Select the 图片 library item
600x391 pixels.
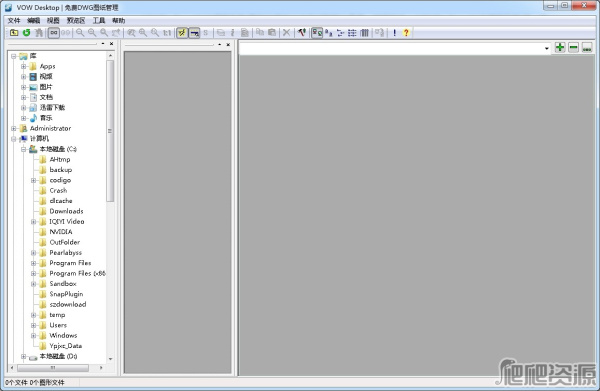click(46, 87)
